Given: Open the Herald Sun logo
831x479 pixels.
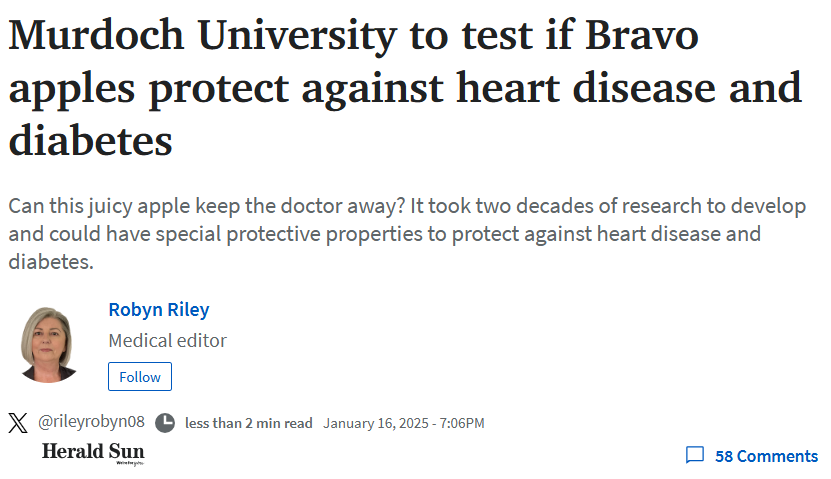Looking at the screenshot, I should pyautogui.click(x=93, y=453).
